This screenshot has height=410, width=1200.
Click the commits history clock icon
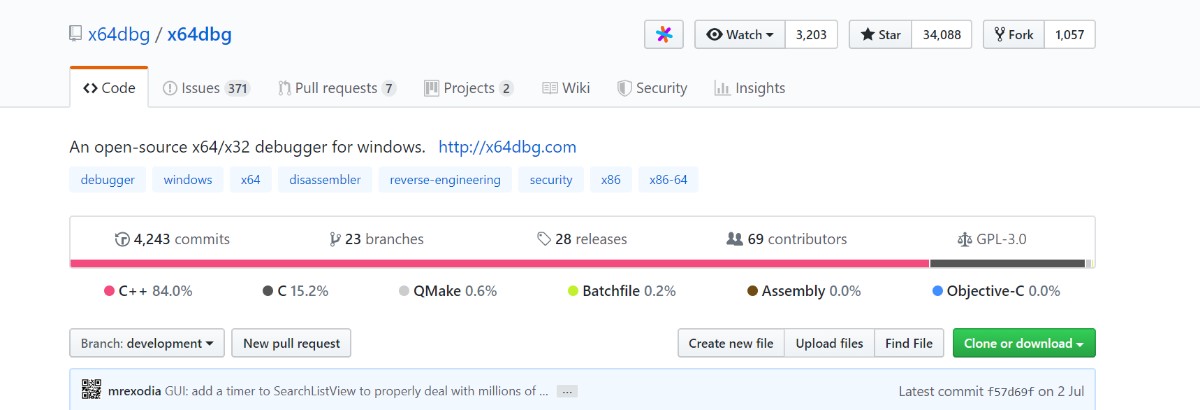(x=123, y=239)
